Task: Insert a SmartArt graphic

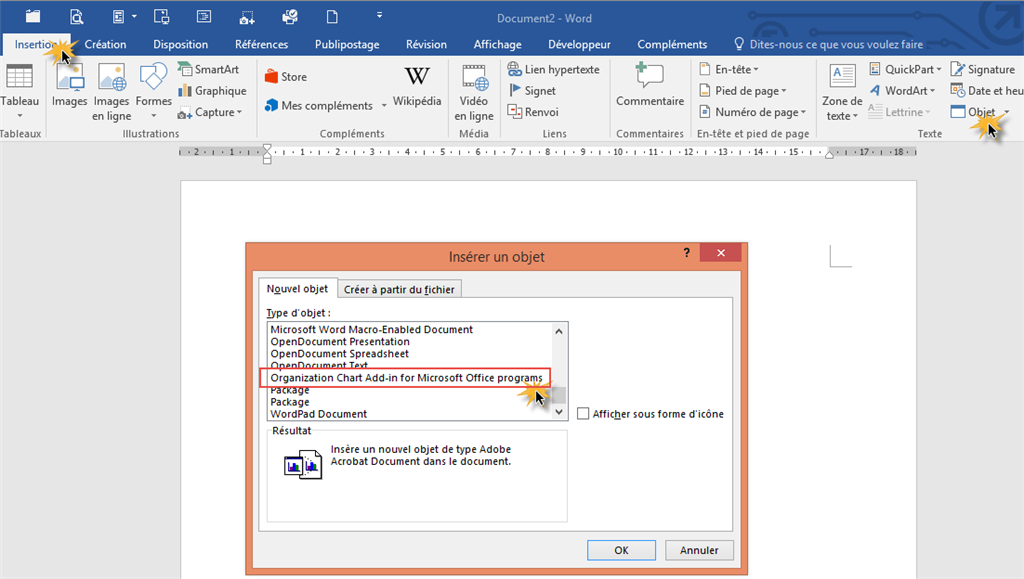Action: click(209, 69)
